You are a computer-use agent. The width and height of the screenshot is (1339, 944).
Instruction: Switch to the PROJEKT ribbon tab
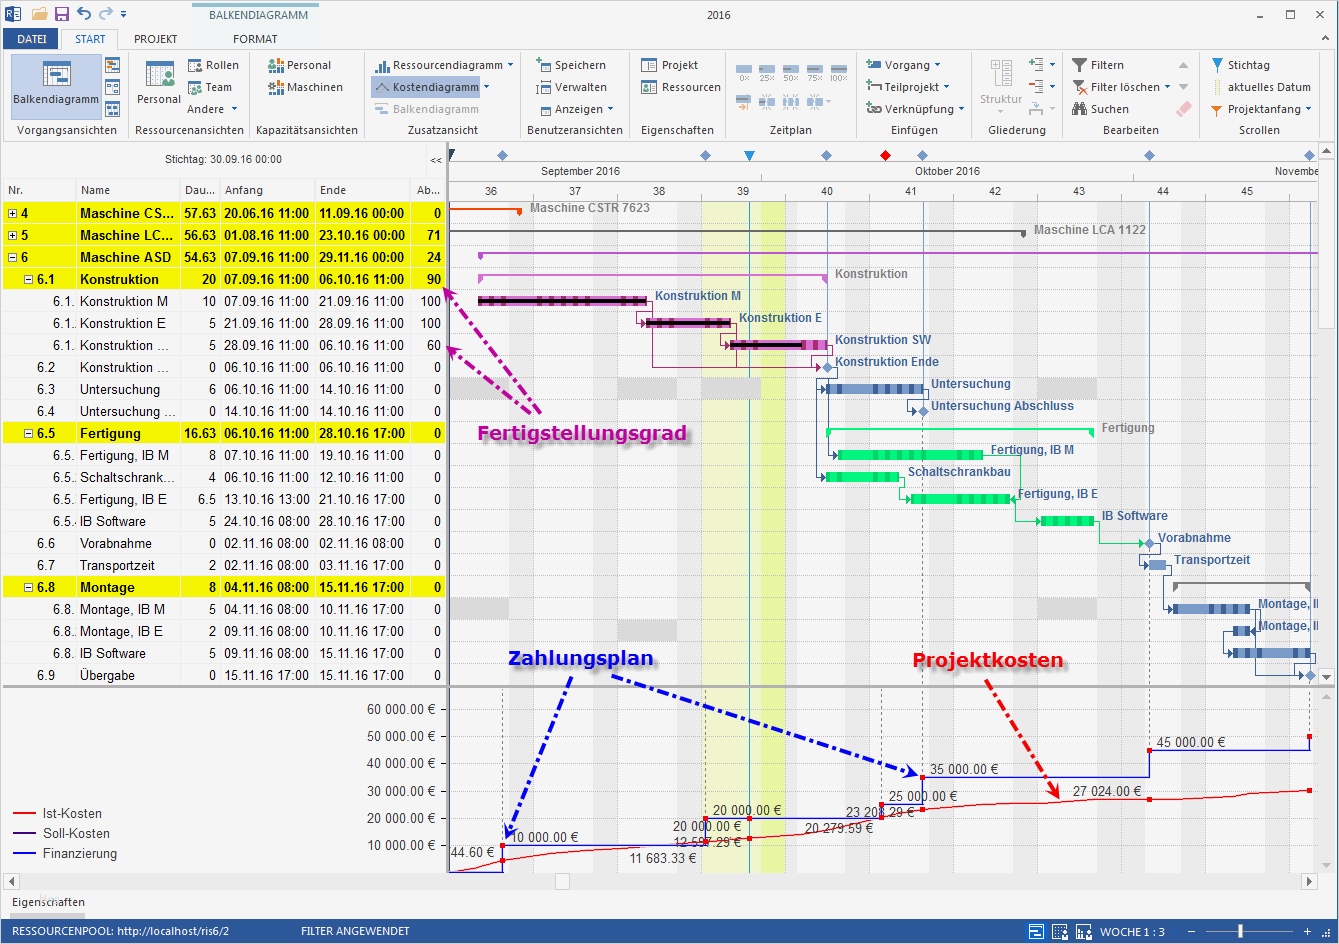156,39
